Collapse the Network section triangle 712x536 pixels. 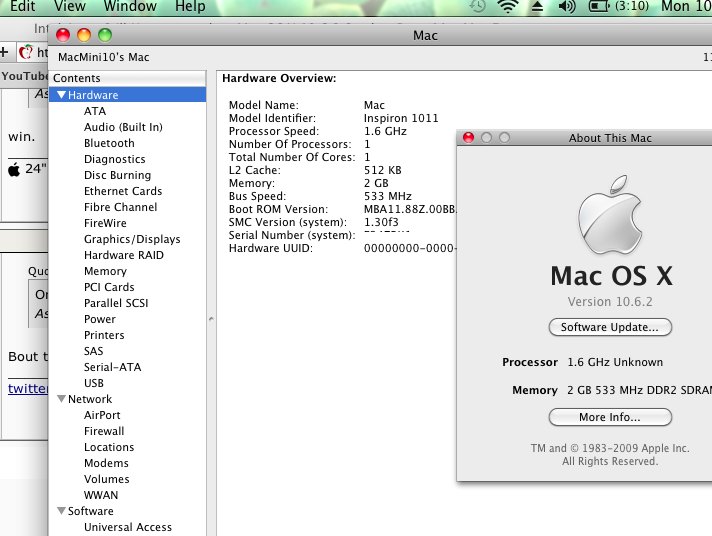tap(61, 399)
